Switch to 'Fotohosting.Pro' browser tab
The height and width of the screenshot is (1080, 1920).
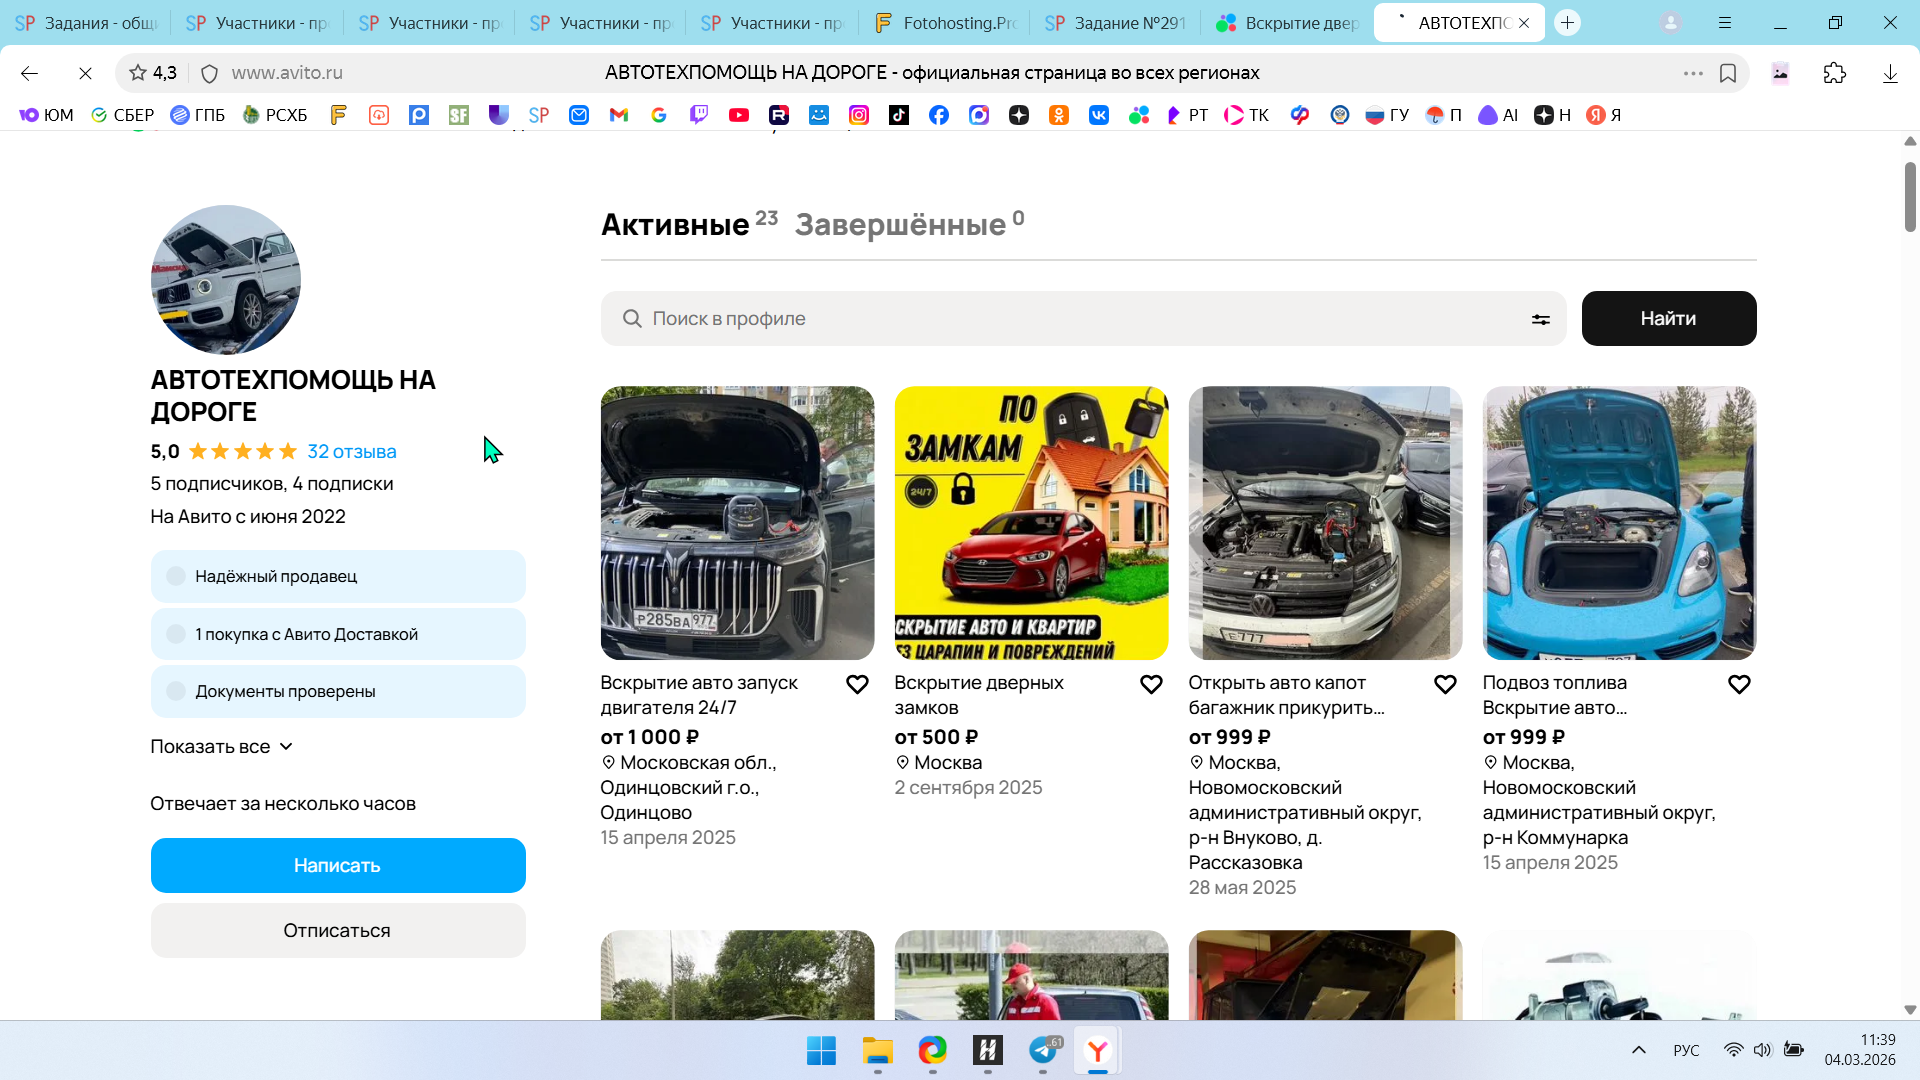click(946, 22)
